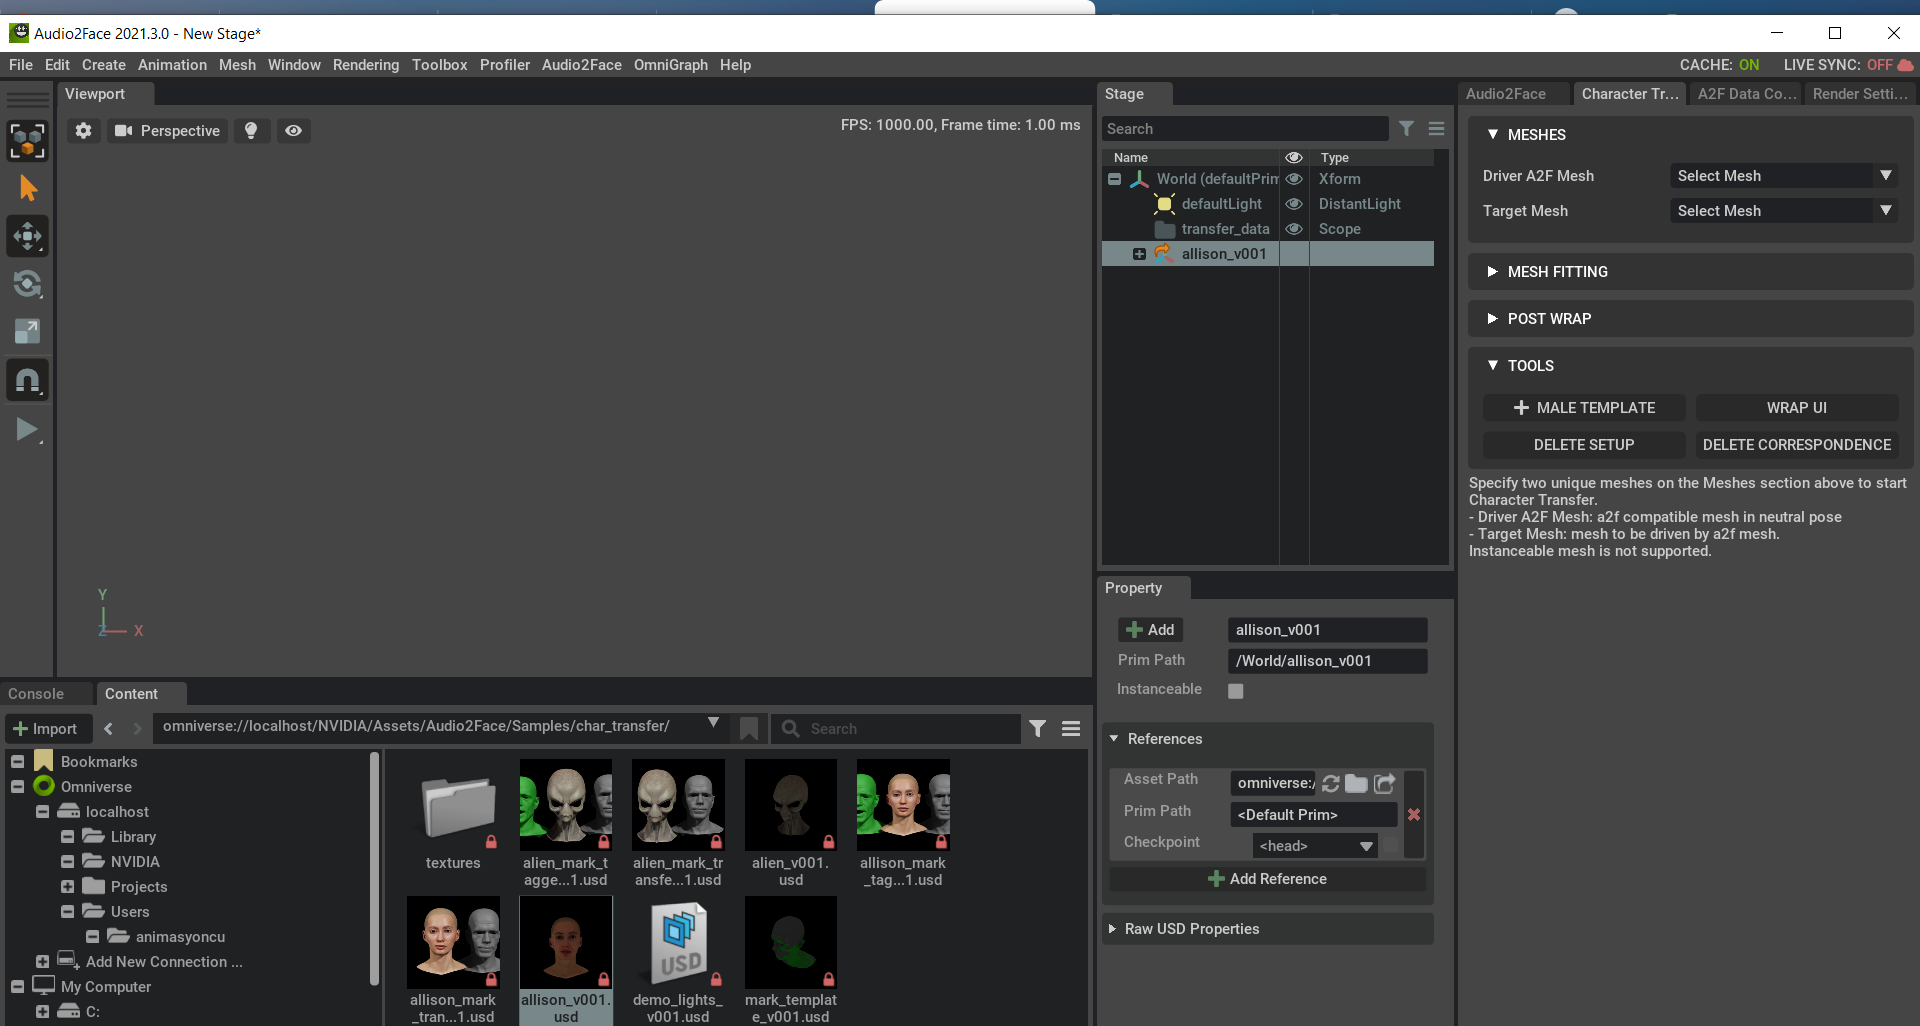The height and width of the screenshot is (1026, 1920).
Task: Open the Checkpoint head dropdown
Action: [1315, 846]
